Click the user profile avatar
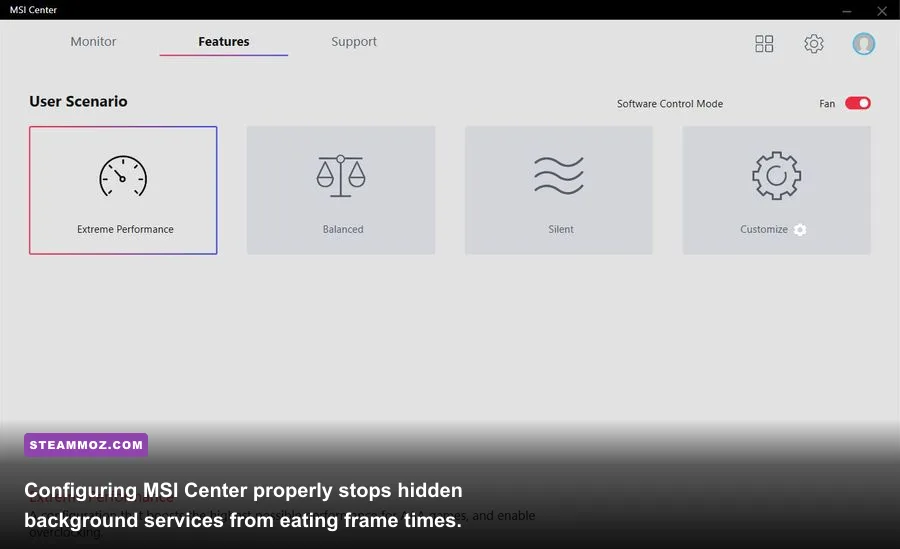The width and height of the screenshot is (900, 549). coord(863,44)
